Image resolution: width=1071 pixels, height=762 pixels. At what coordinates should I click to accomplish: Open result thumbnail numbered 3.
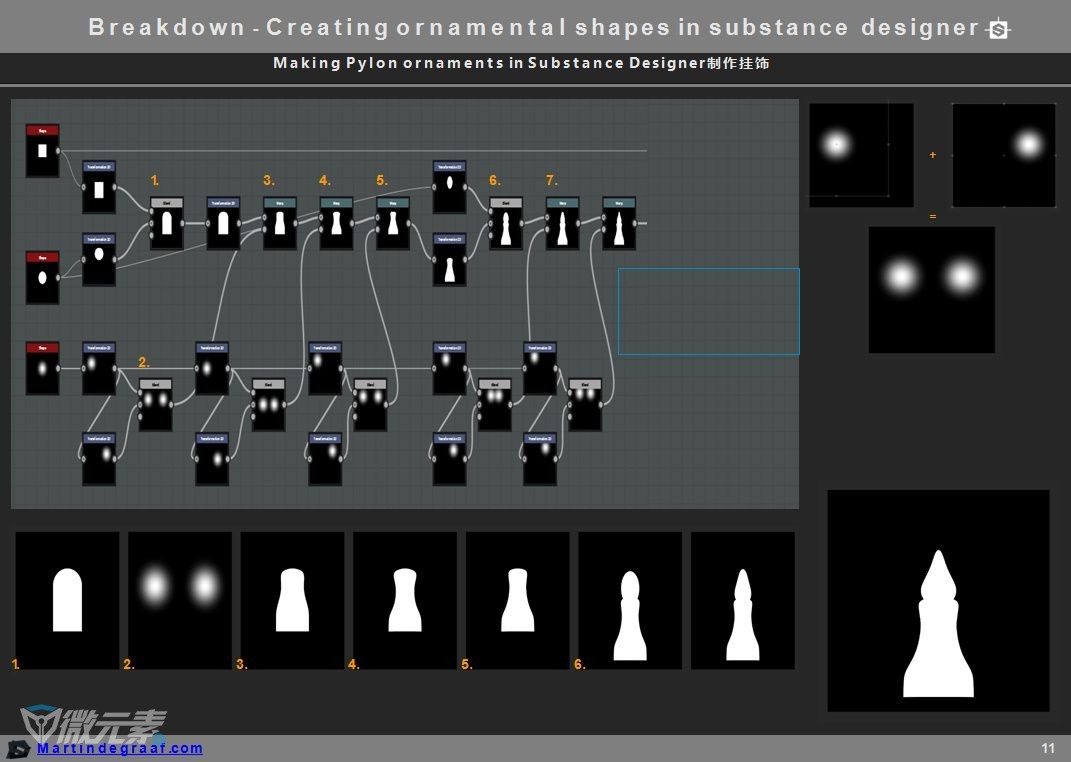coord(292,600)
